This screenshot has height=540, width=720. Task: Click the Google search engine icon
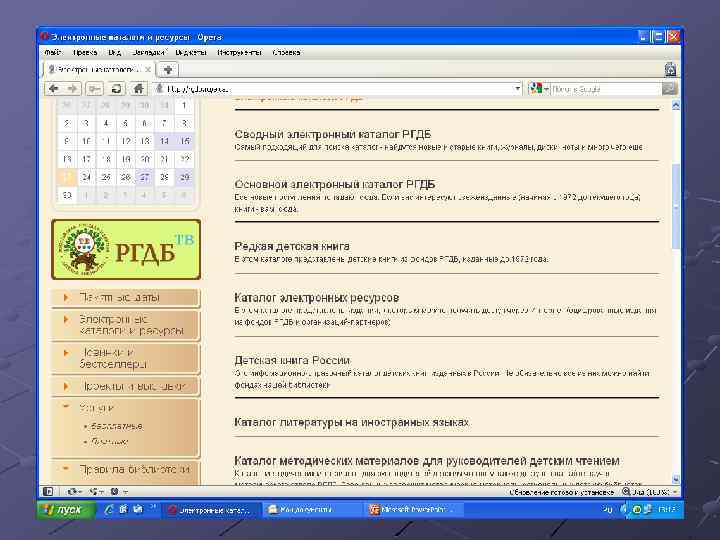535,88
